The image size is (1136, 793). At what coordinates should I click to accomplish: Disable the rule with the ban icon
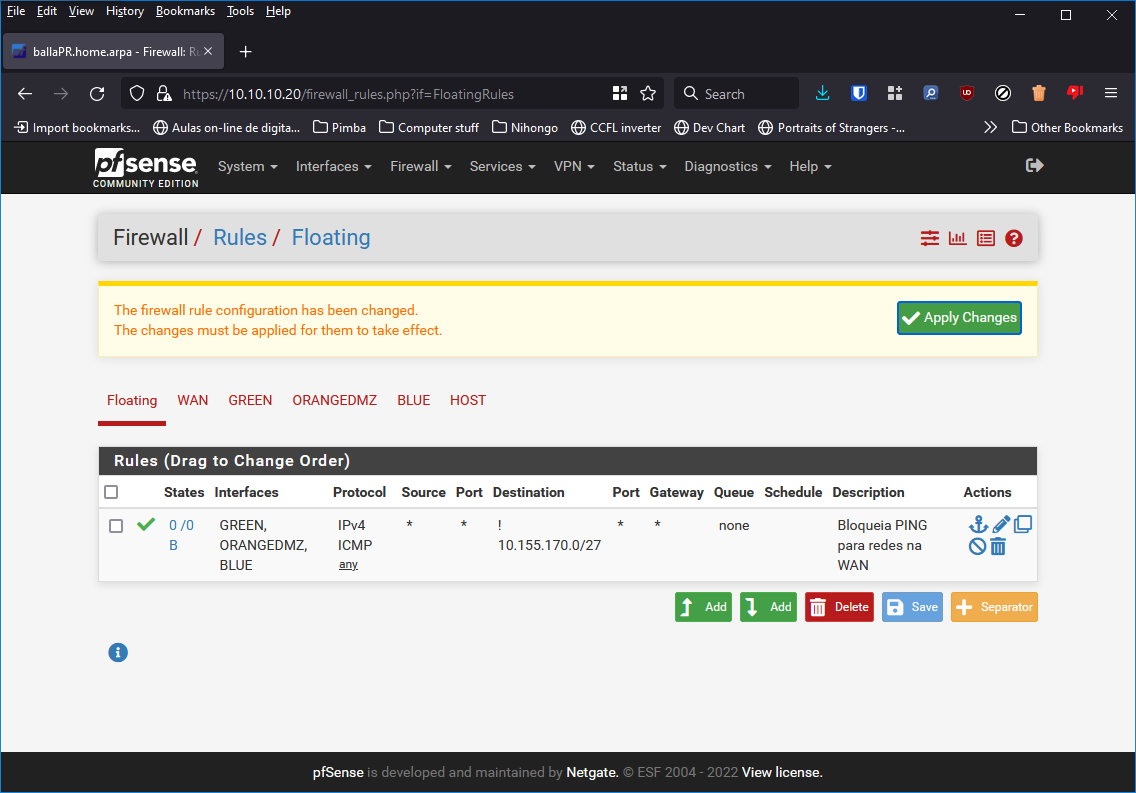978,546
